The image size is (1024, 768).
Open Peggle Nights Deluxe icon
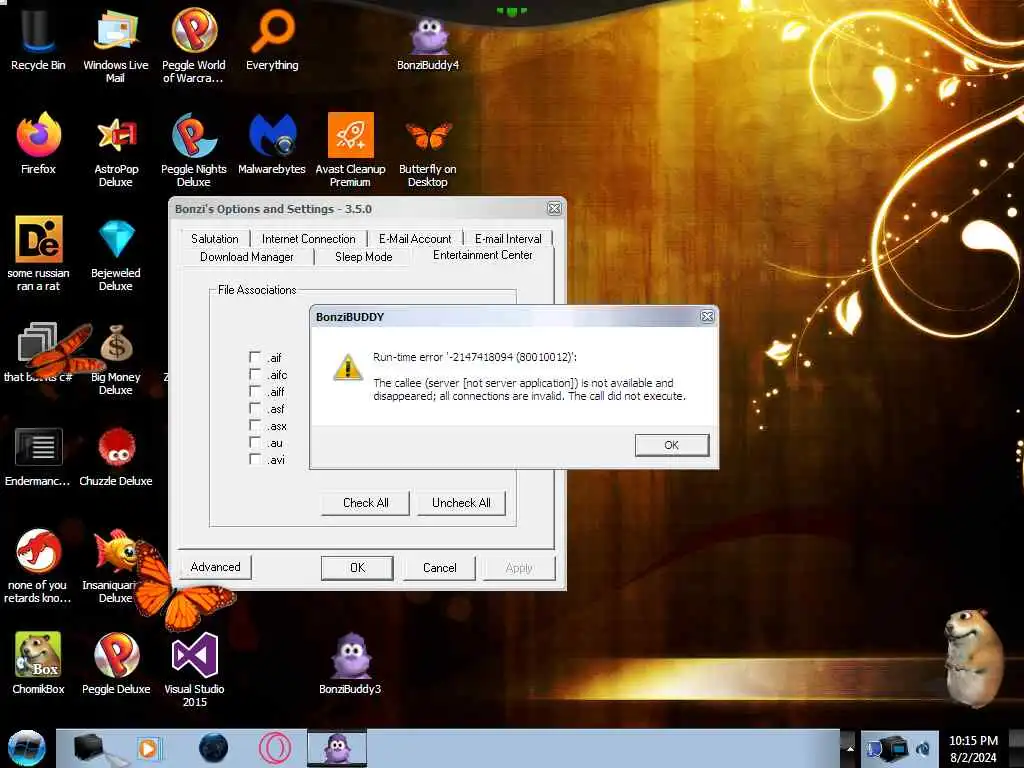[194, 149]
